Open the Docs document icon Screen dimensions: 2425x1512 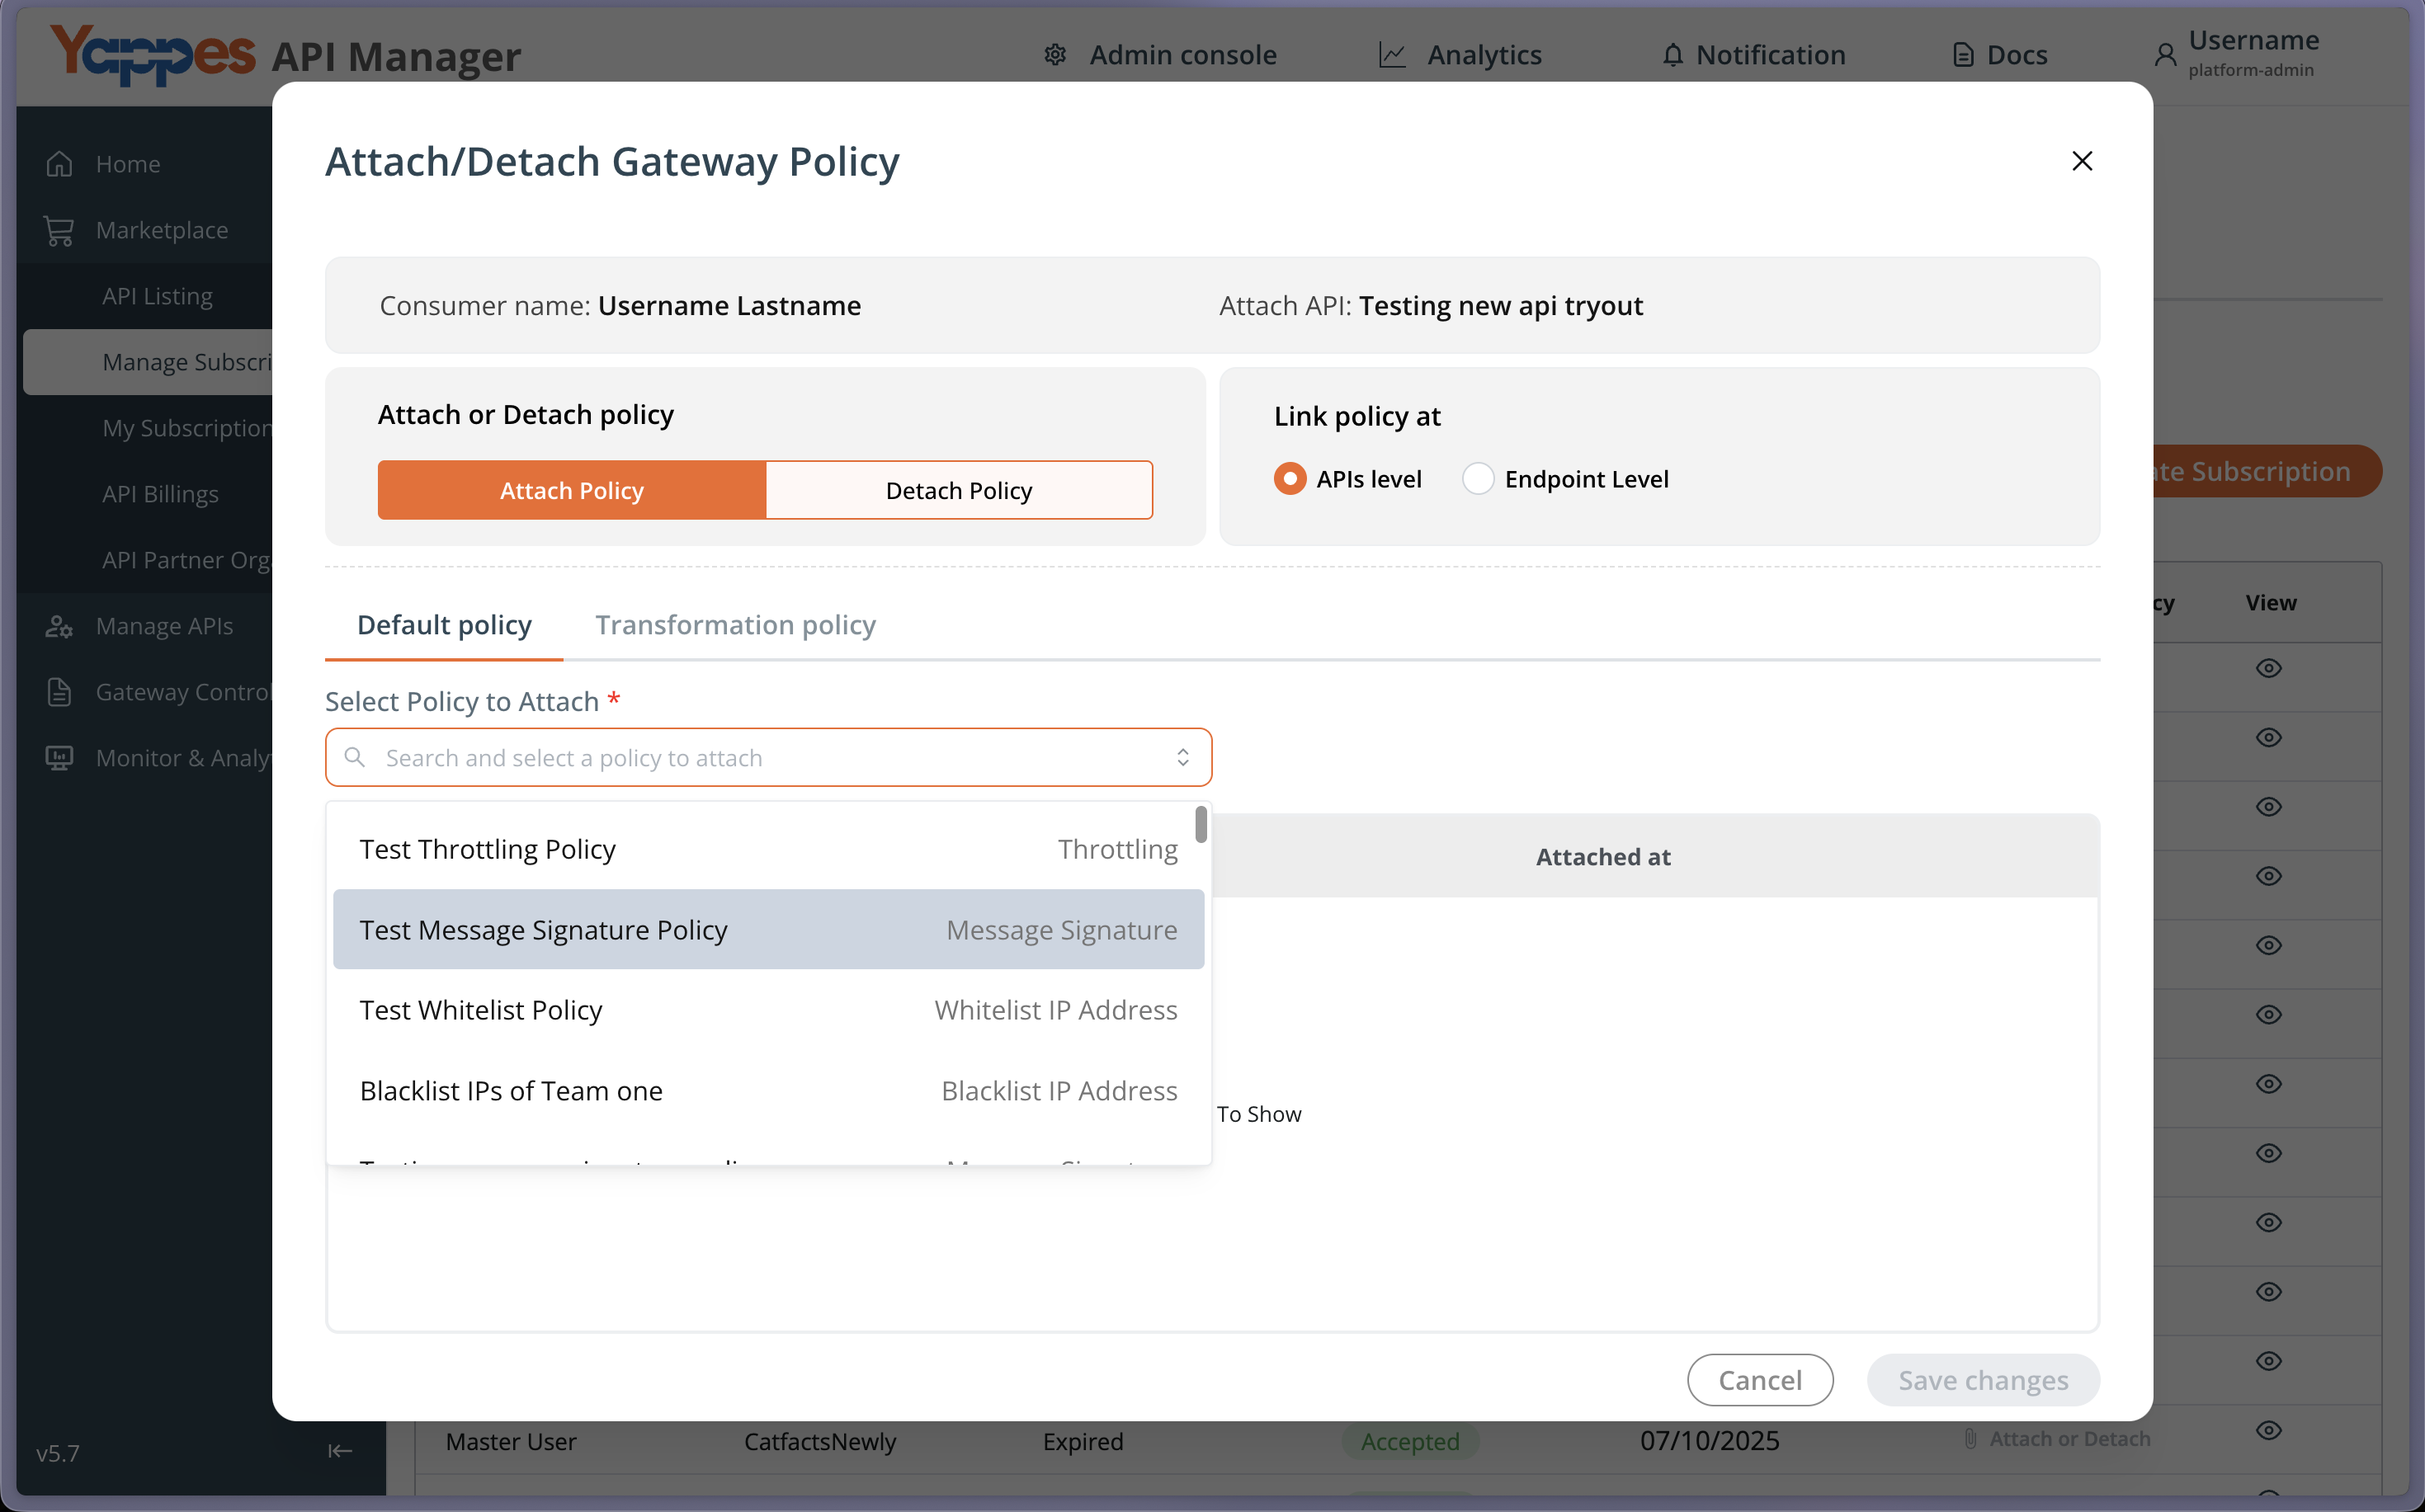point(1963,55)
